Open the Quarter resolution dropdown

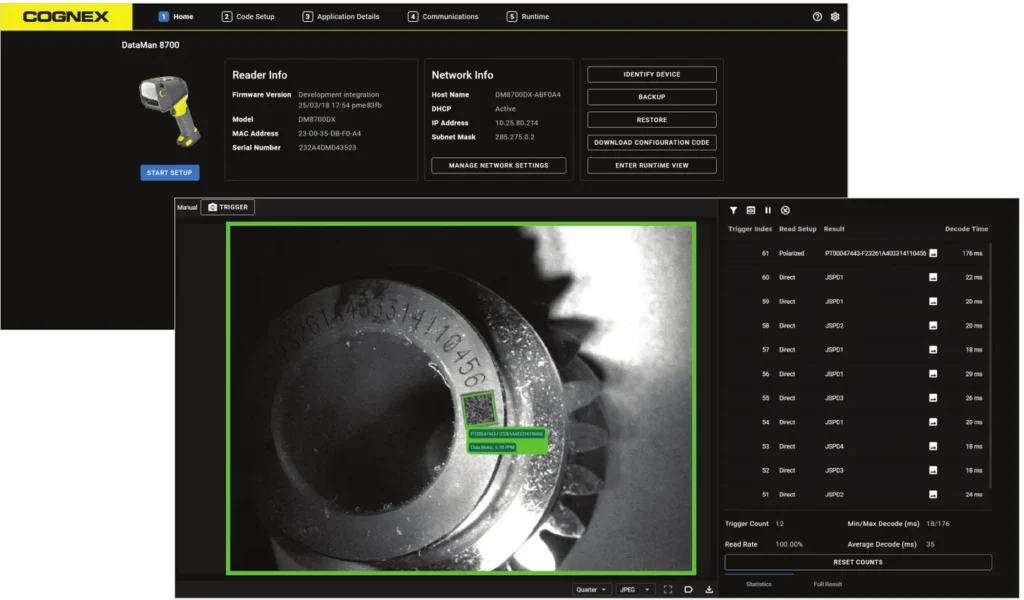click(x=592, y=590)
